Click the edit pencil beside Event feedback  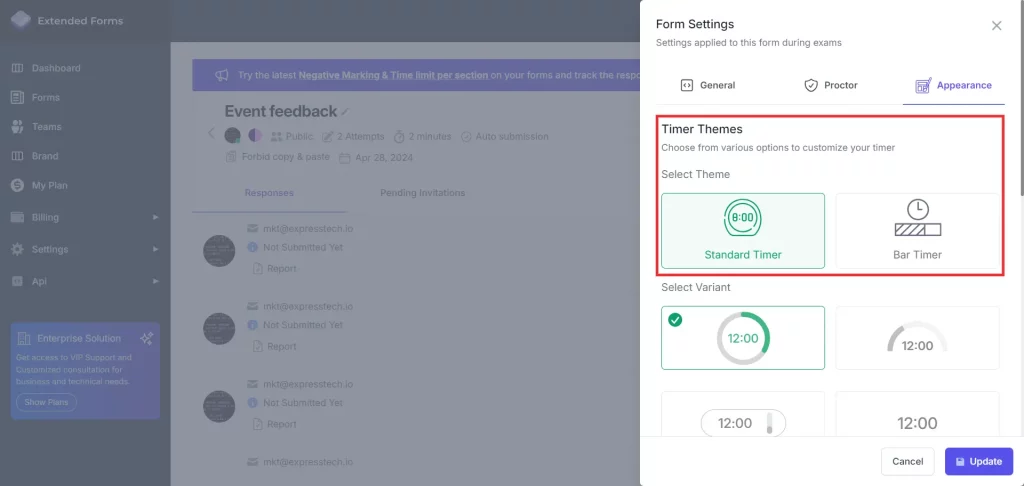coord(345,112)
